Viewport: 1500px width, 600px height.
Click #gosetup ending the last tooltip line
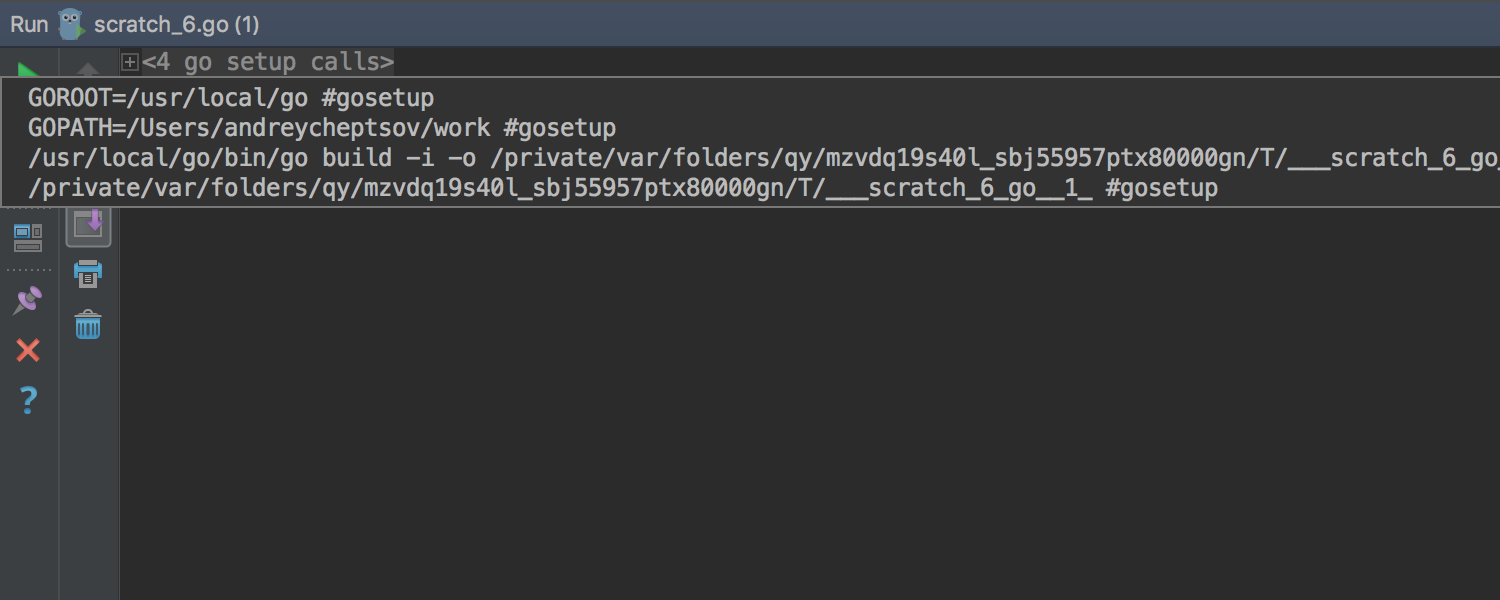(x=1161, y=188)
